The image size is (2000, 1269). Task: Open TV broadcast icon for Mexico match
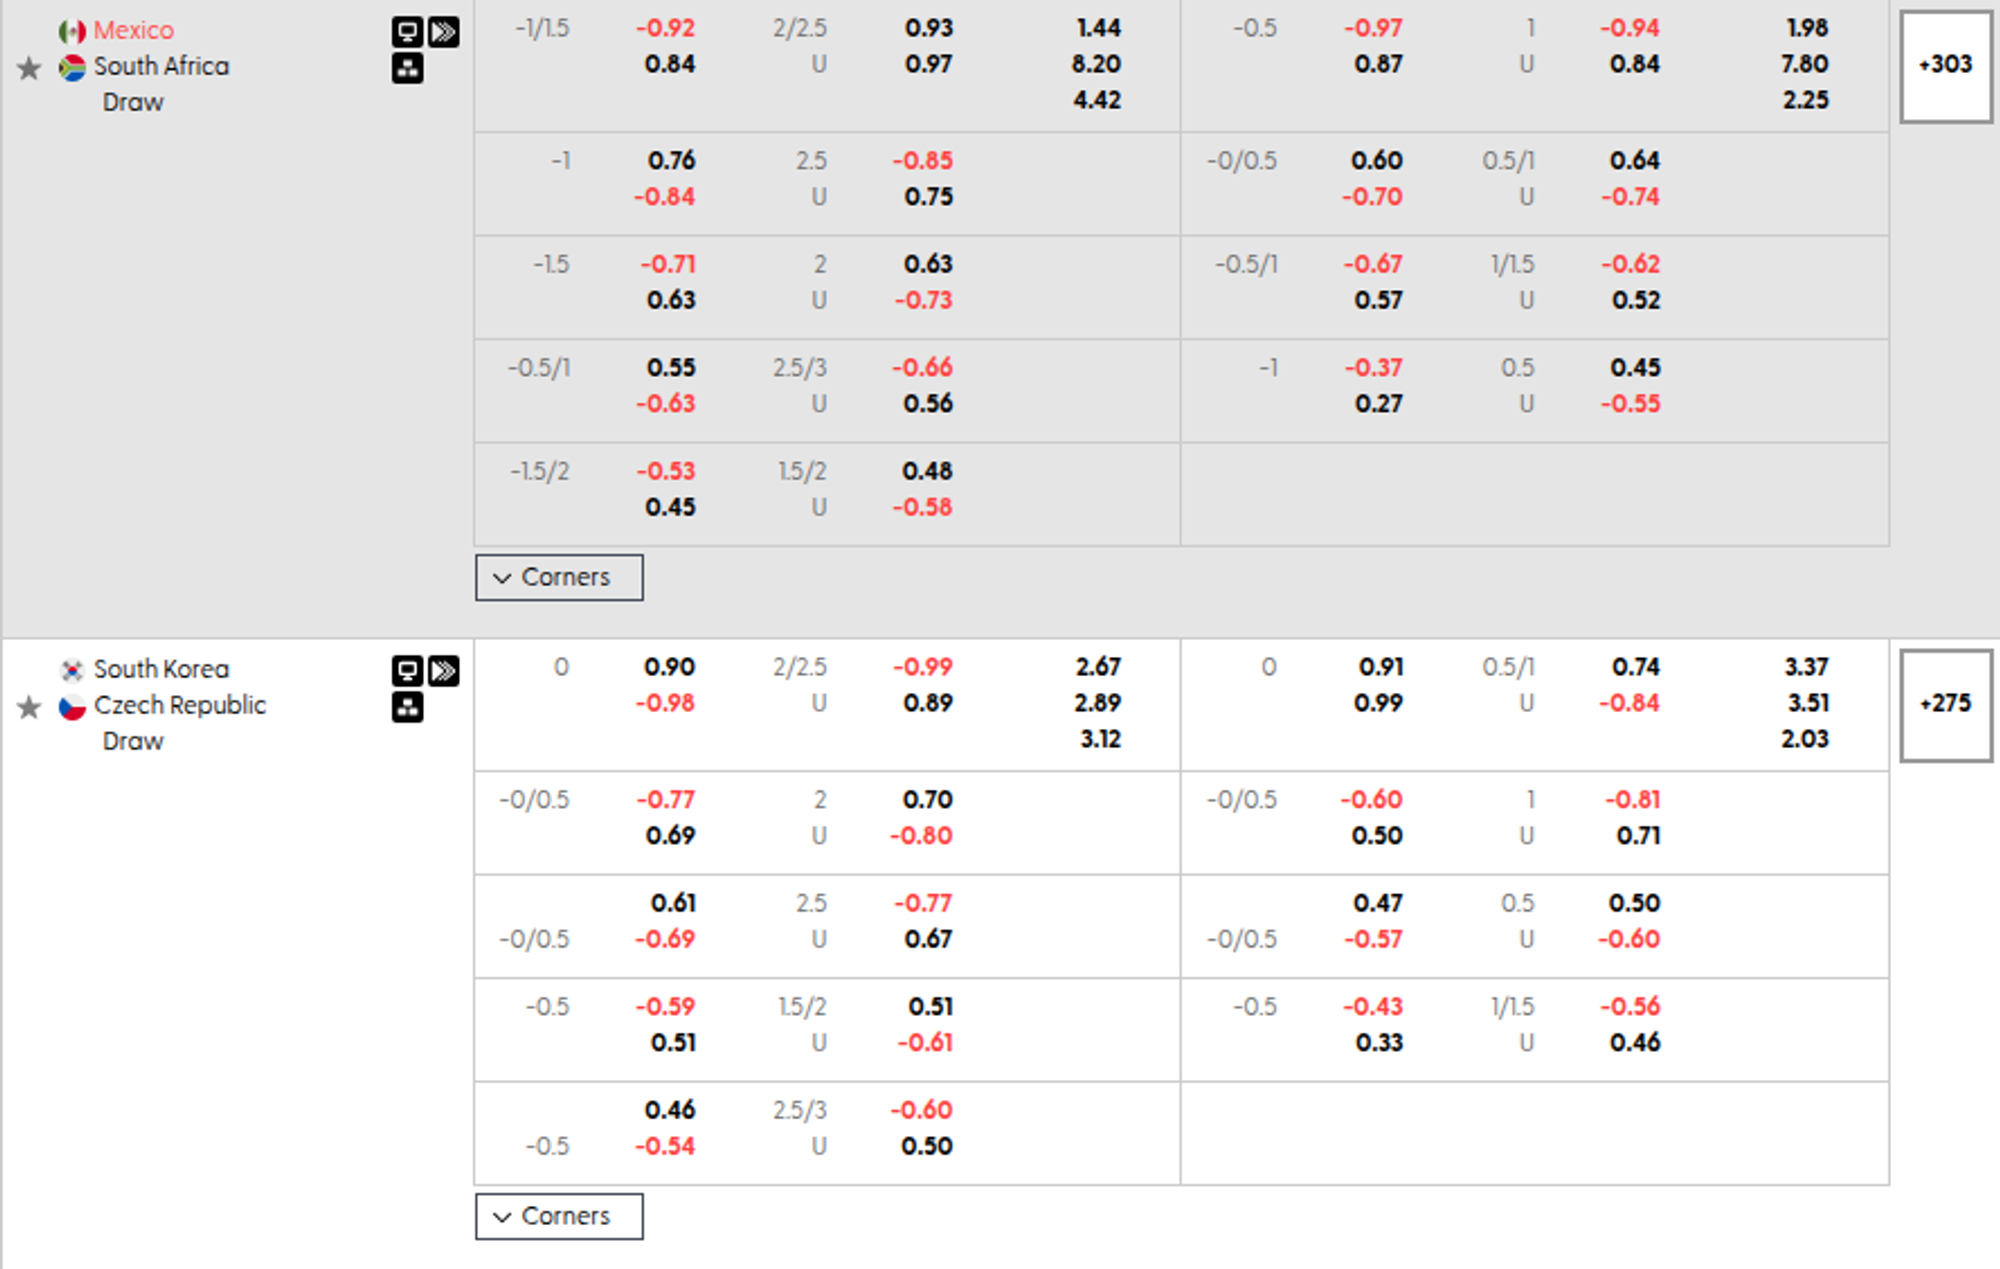[407, 32]
